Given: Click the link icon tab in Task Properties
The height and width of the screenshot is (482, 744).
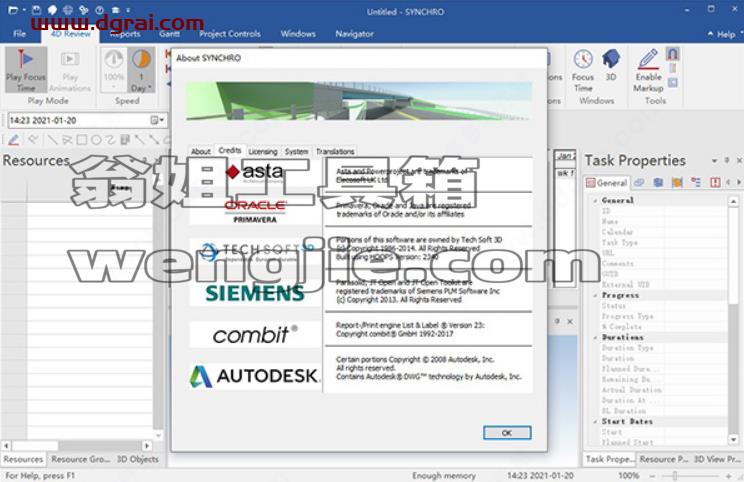Looking at the screenshot, I should [640, 183].
